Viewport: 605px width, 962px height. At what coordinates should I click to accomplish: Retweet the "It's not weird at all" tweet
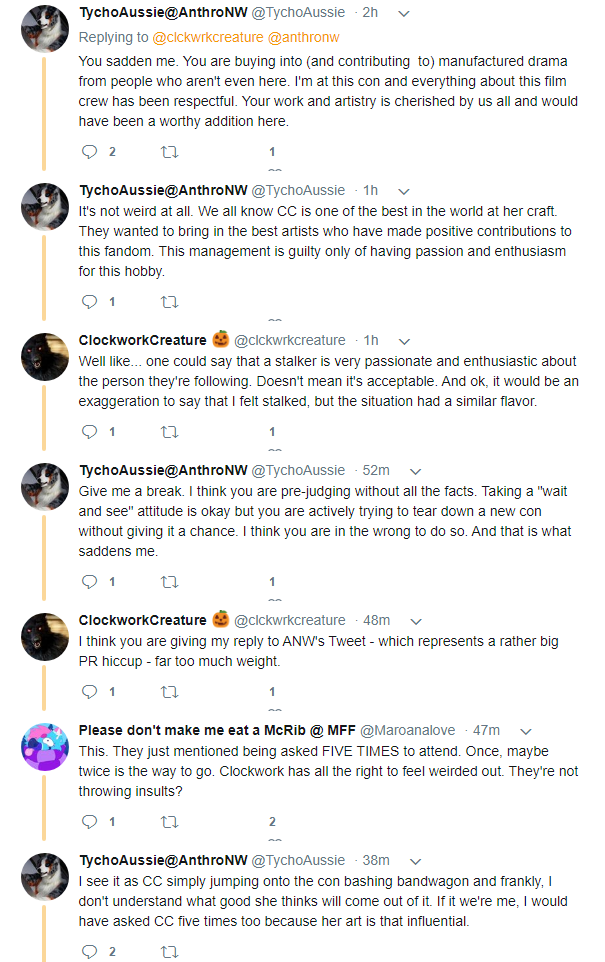pyautogui.click(x=170, y=302)
